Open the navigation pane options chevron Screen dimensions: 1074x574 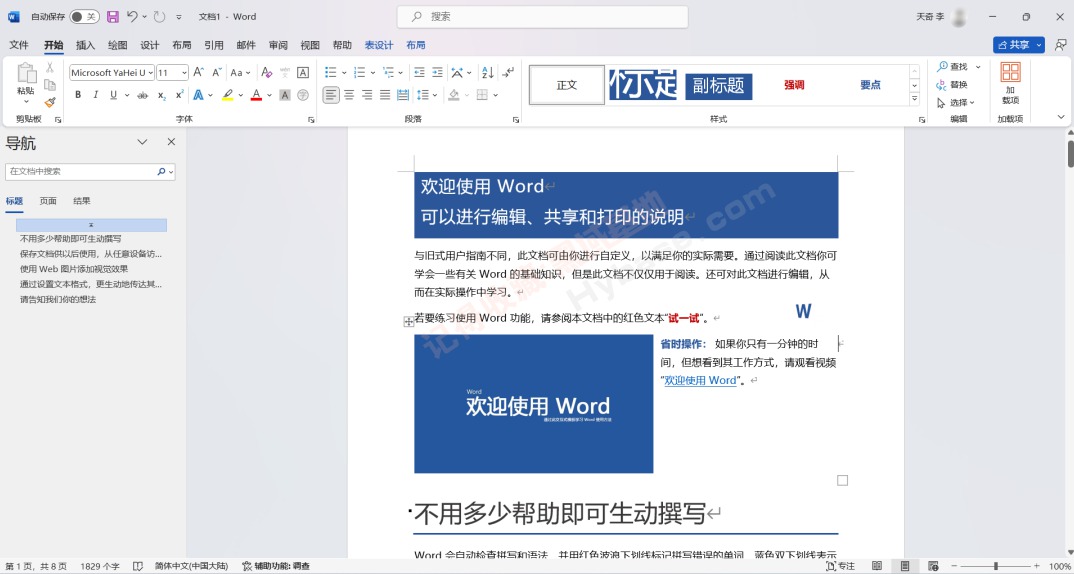pyautogui.click(x=142, y=142)
